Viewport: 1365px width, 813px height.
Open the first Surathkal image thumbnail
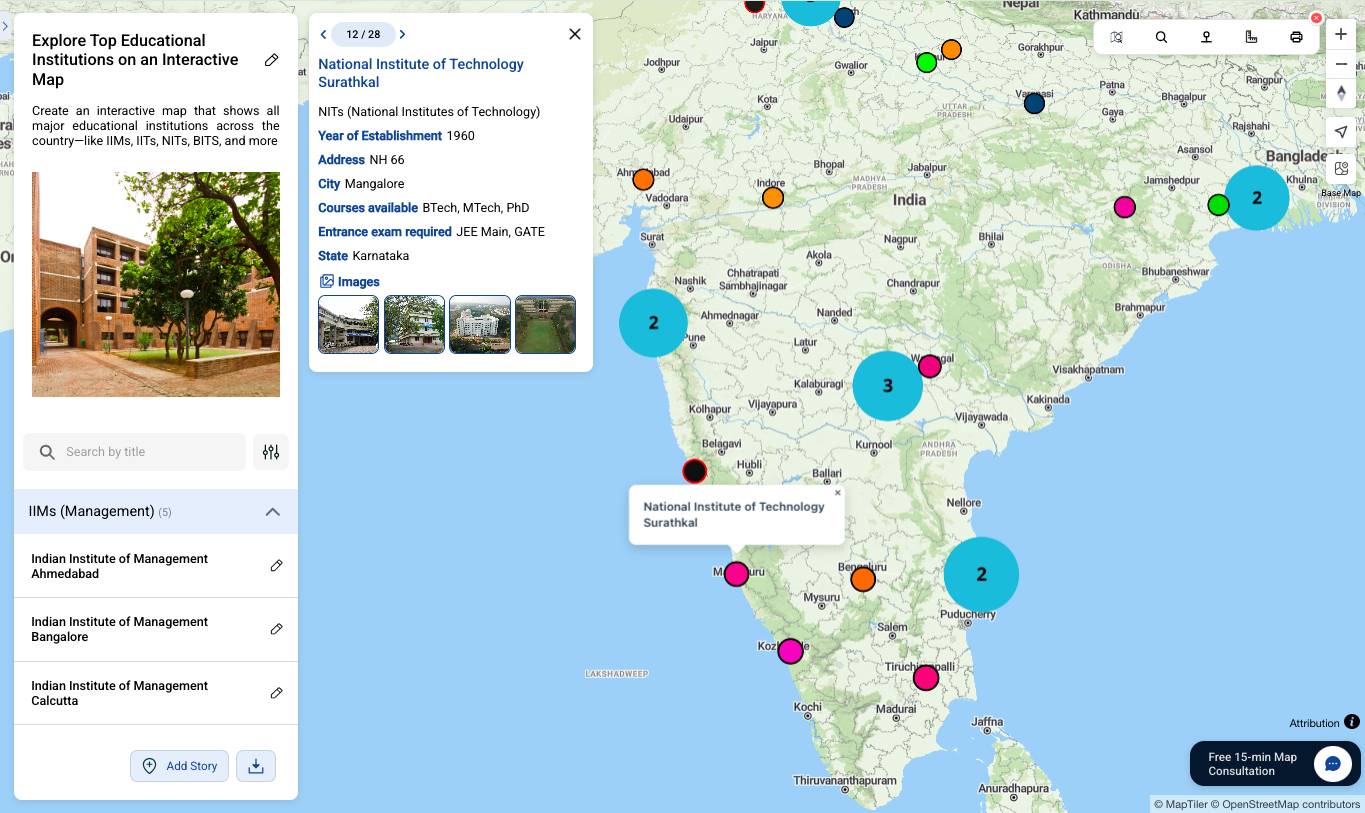pos(348,324)
